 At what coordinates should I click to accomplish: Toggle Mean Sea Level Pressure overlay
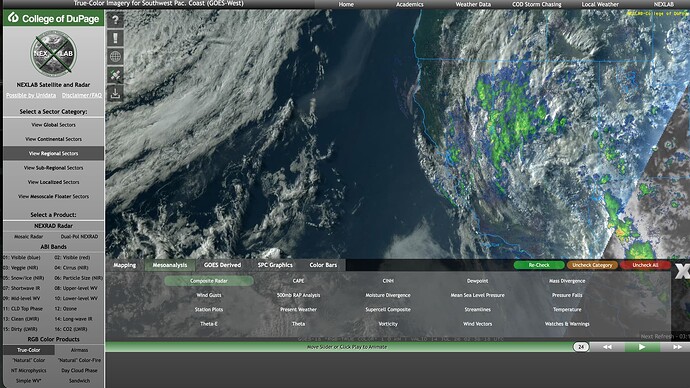(477, 295)
